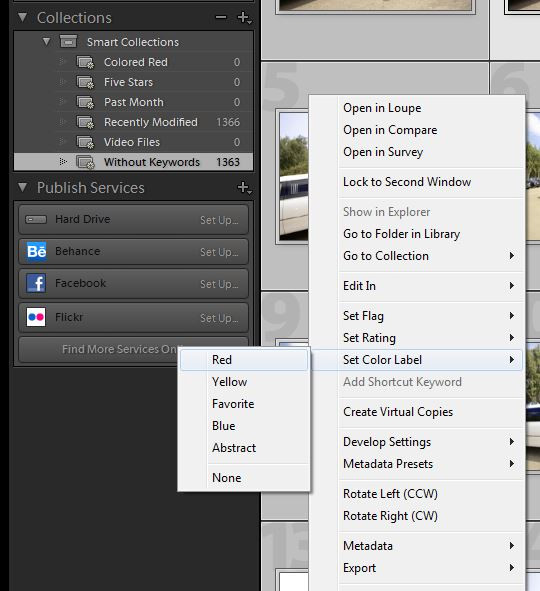540x591 pixels.
Task: Collapse the Publish Services panel
Action: [23, 187]
